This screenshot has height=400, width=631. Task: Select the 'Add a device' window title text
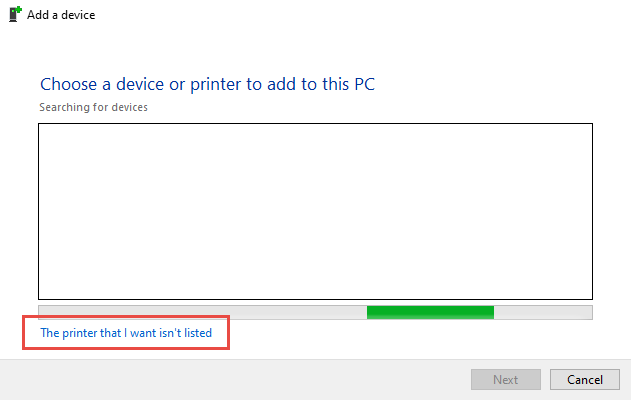(61, 15)
